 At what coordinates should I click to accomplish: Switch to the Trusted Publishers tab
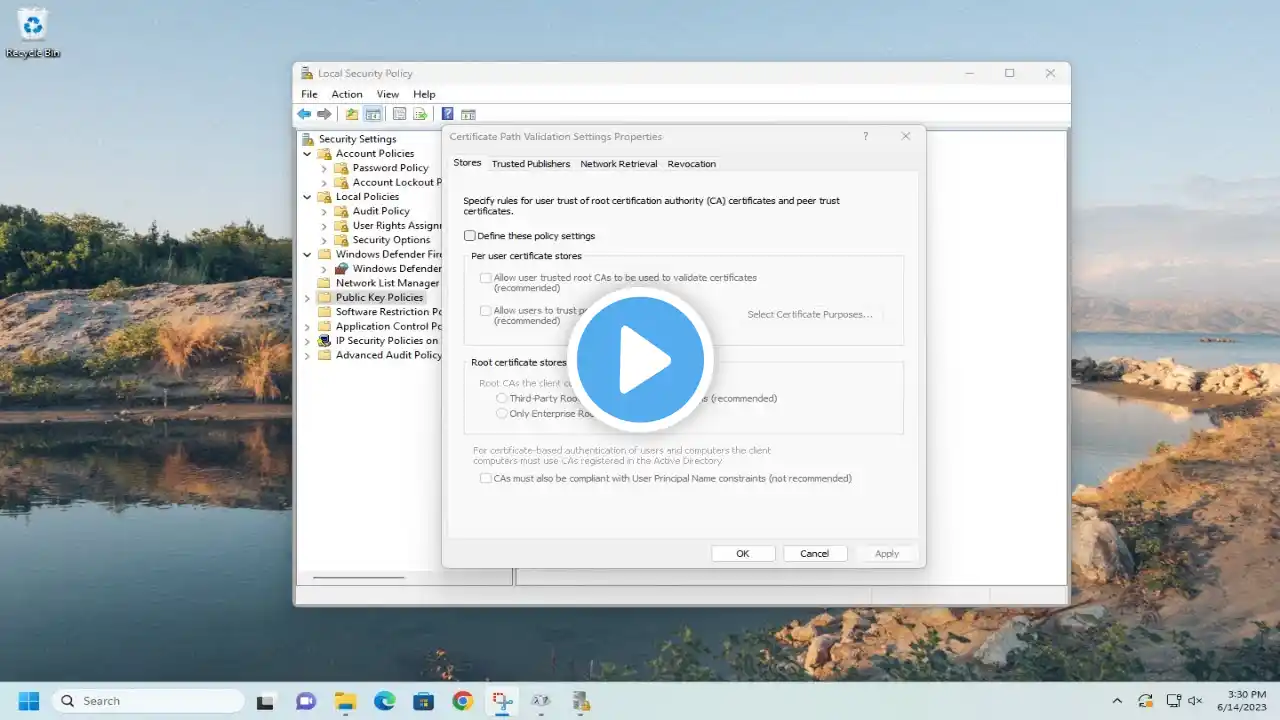point(530,164)
